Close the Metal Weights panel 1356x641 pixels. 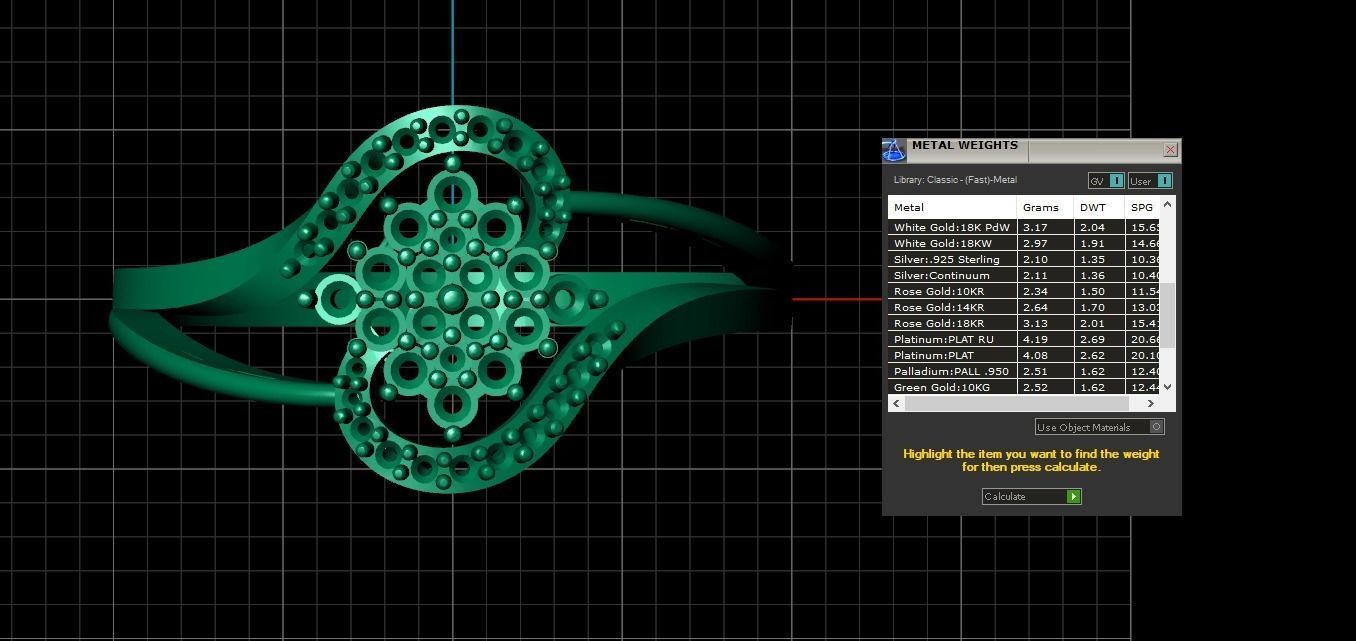pos(1171,150)
